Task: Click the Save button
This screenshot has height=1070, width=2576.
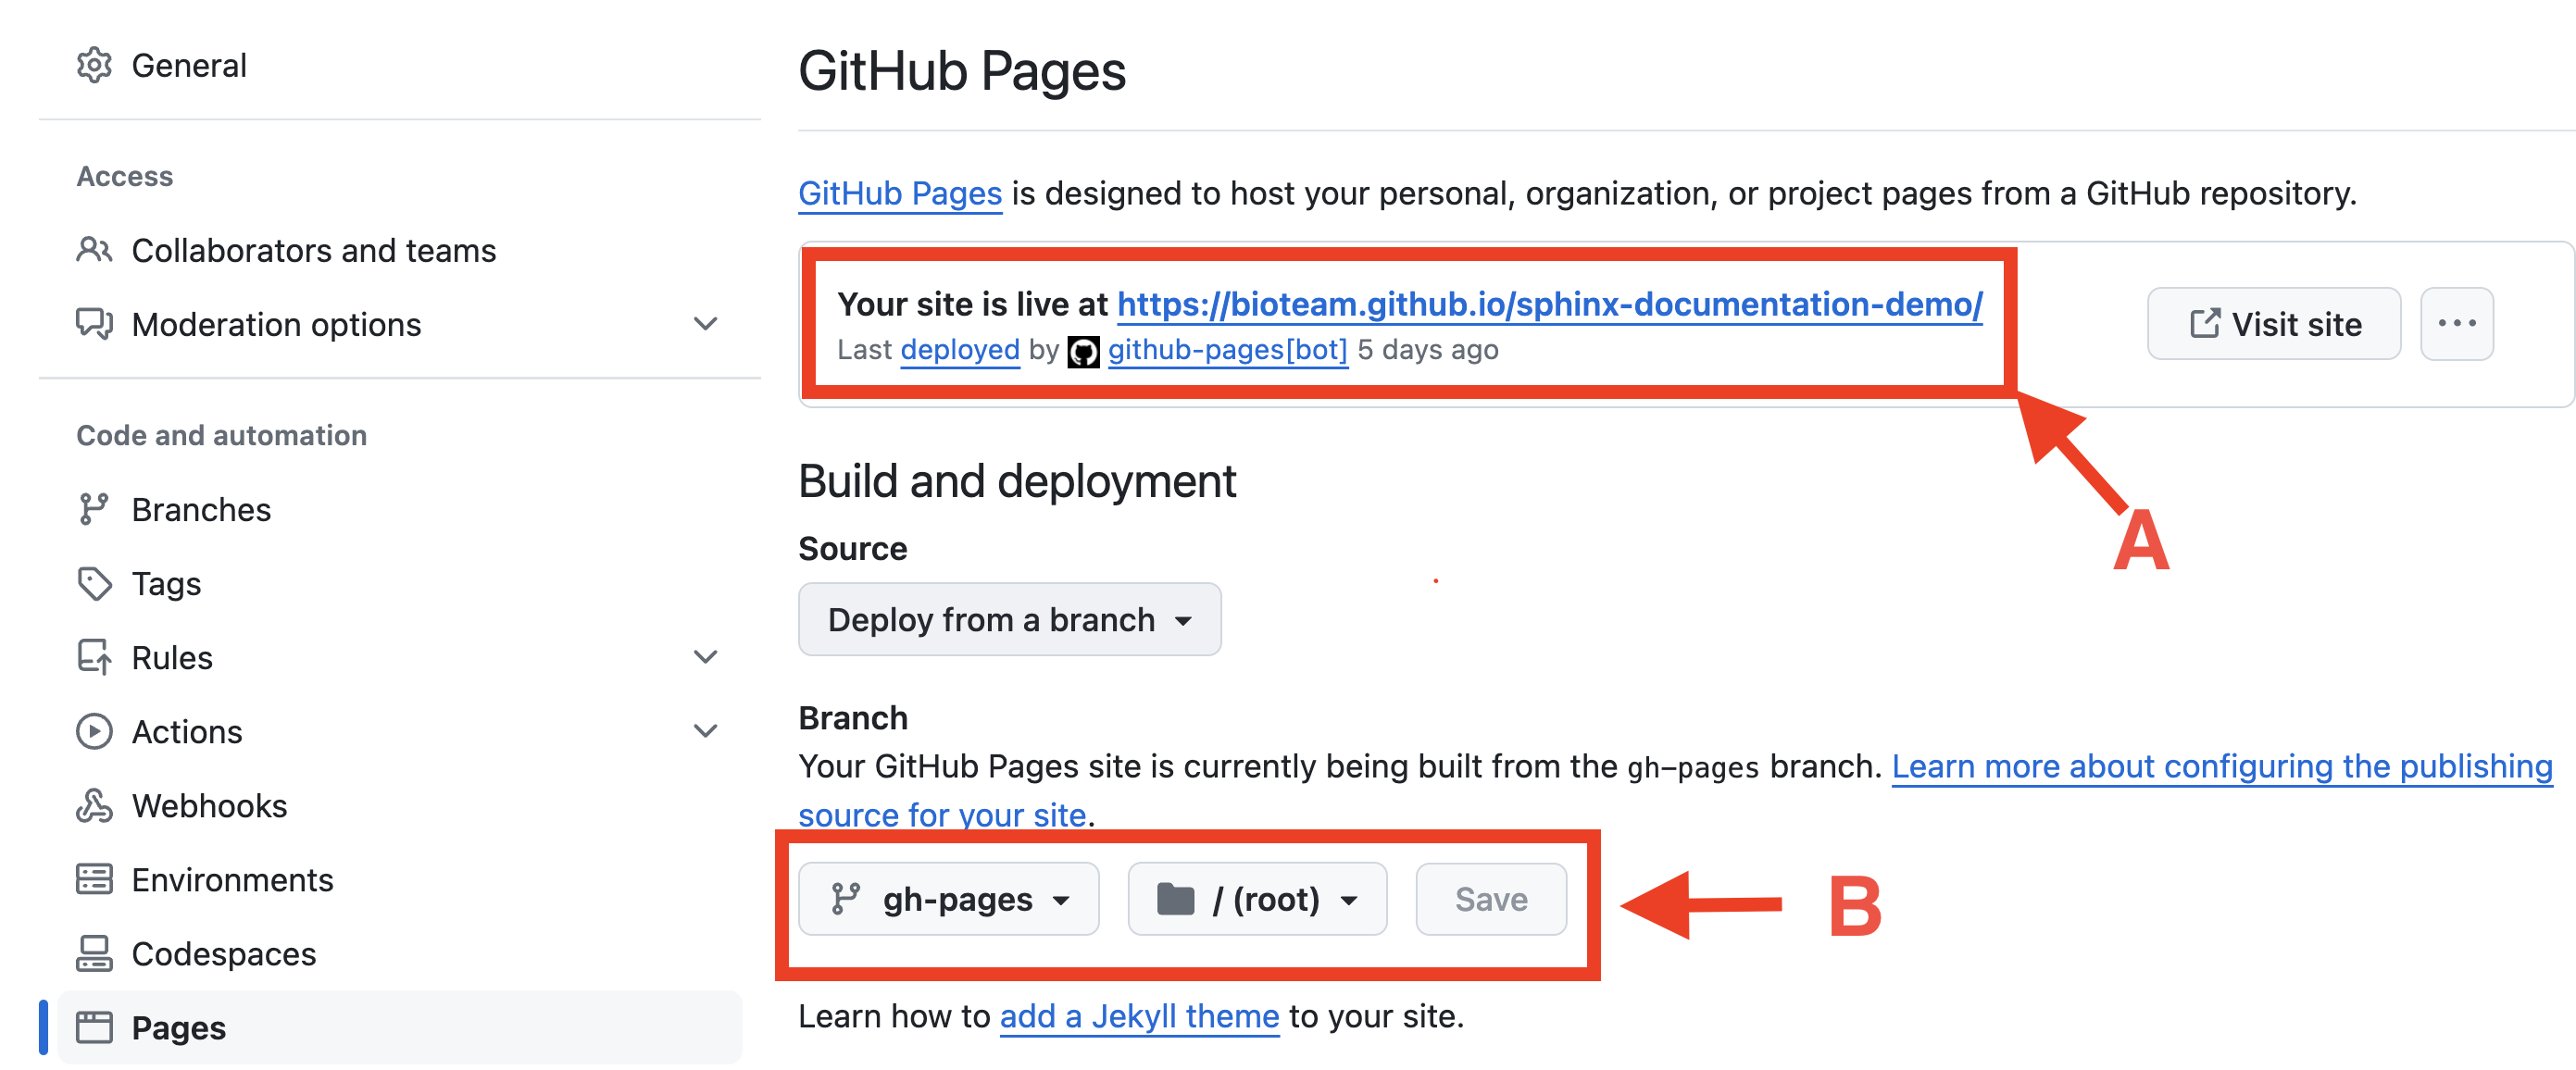Action: 1490,899
